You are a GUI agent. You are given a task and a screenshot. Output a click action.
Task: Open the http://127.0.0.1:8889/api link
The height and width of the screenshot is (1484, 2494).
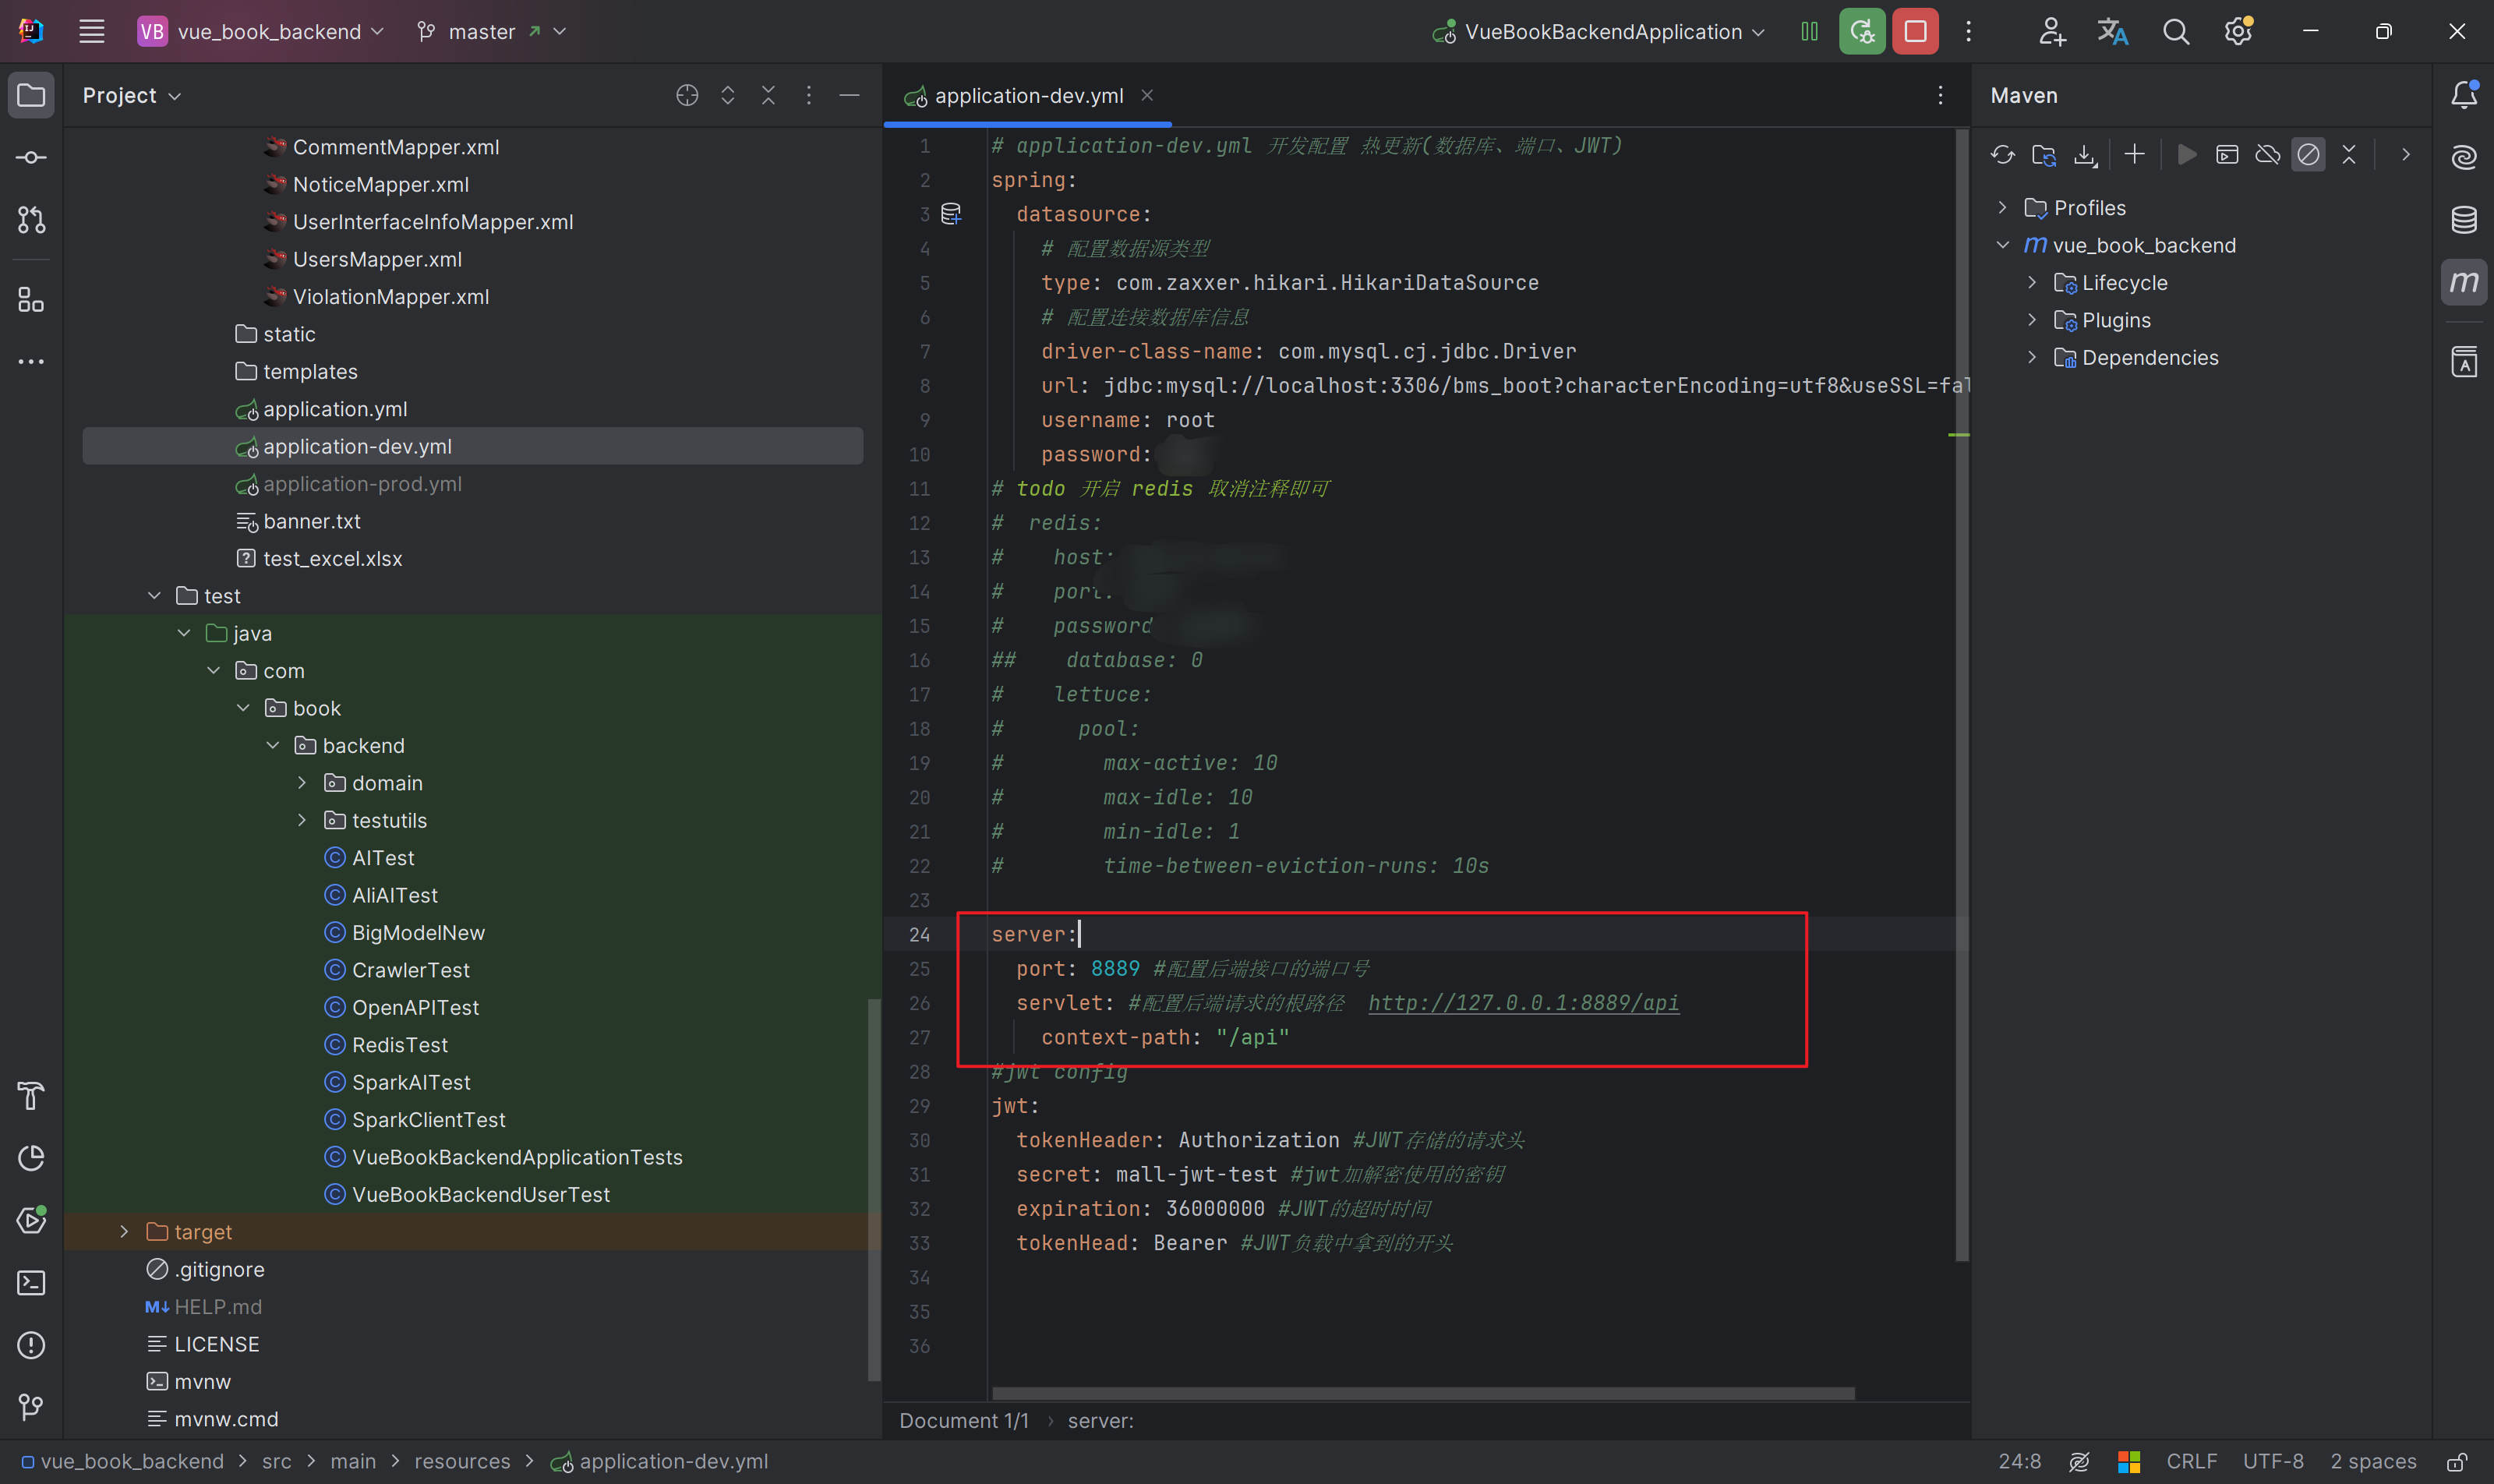click(1523, 1002)
